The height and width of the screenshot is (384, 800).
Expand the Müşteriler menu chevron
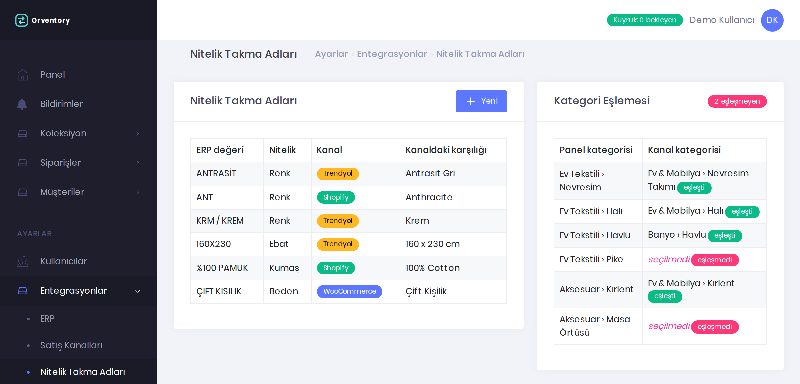tap(138, 192)
